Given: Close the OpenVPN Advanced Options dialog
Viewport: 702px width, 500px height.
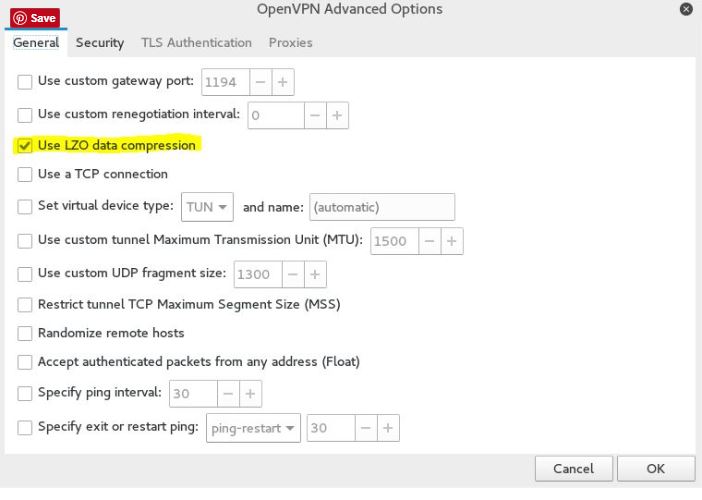Looking at the screenshot, I should pos(686,9).
